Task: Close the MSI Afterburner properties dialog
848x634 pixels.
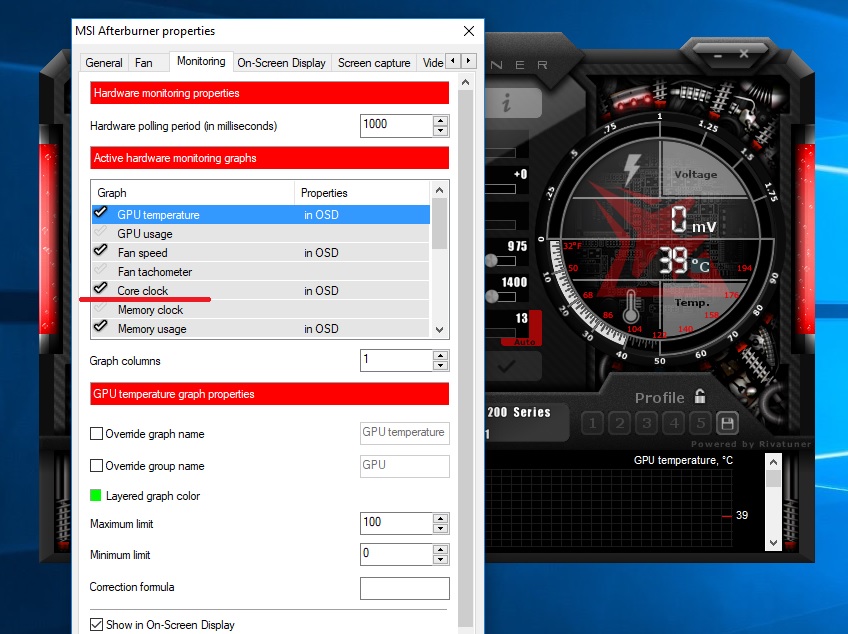Action: 469,31
